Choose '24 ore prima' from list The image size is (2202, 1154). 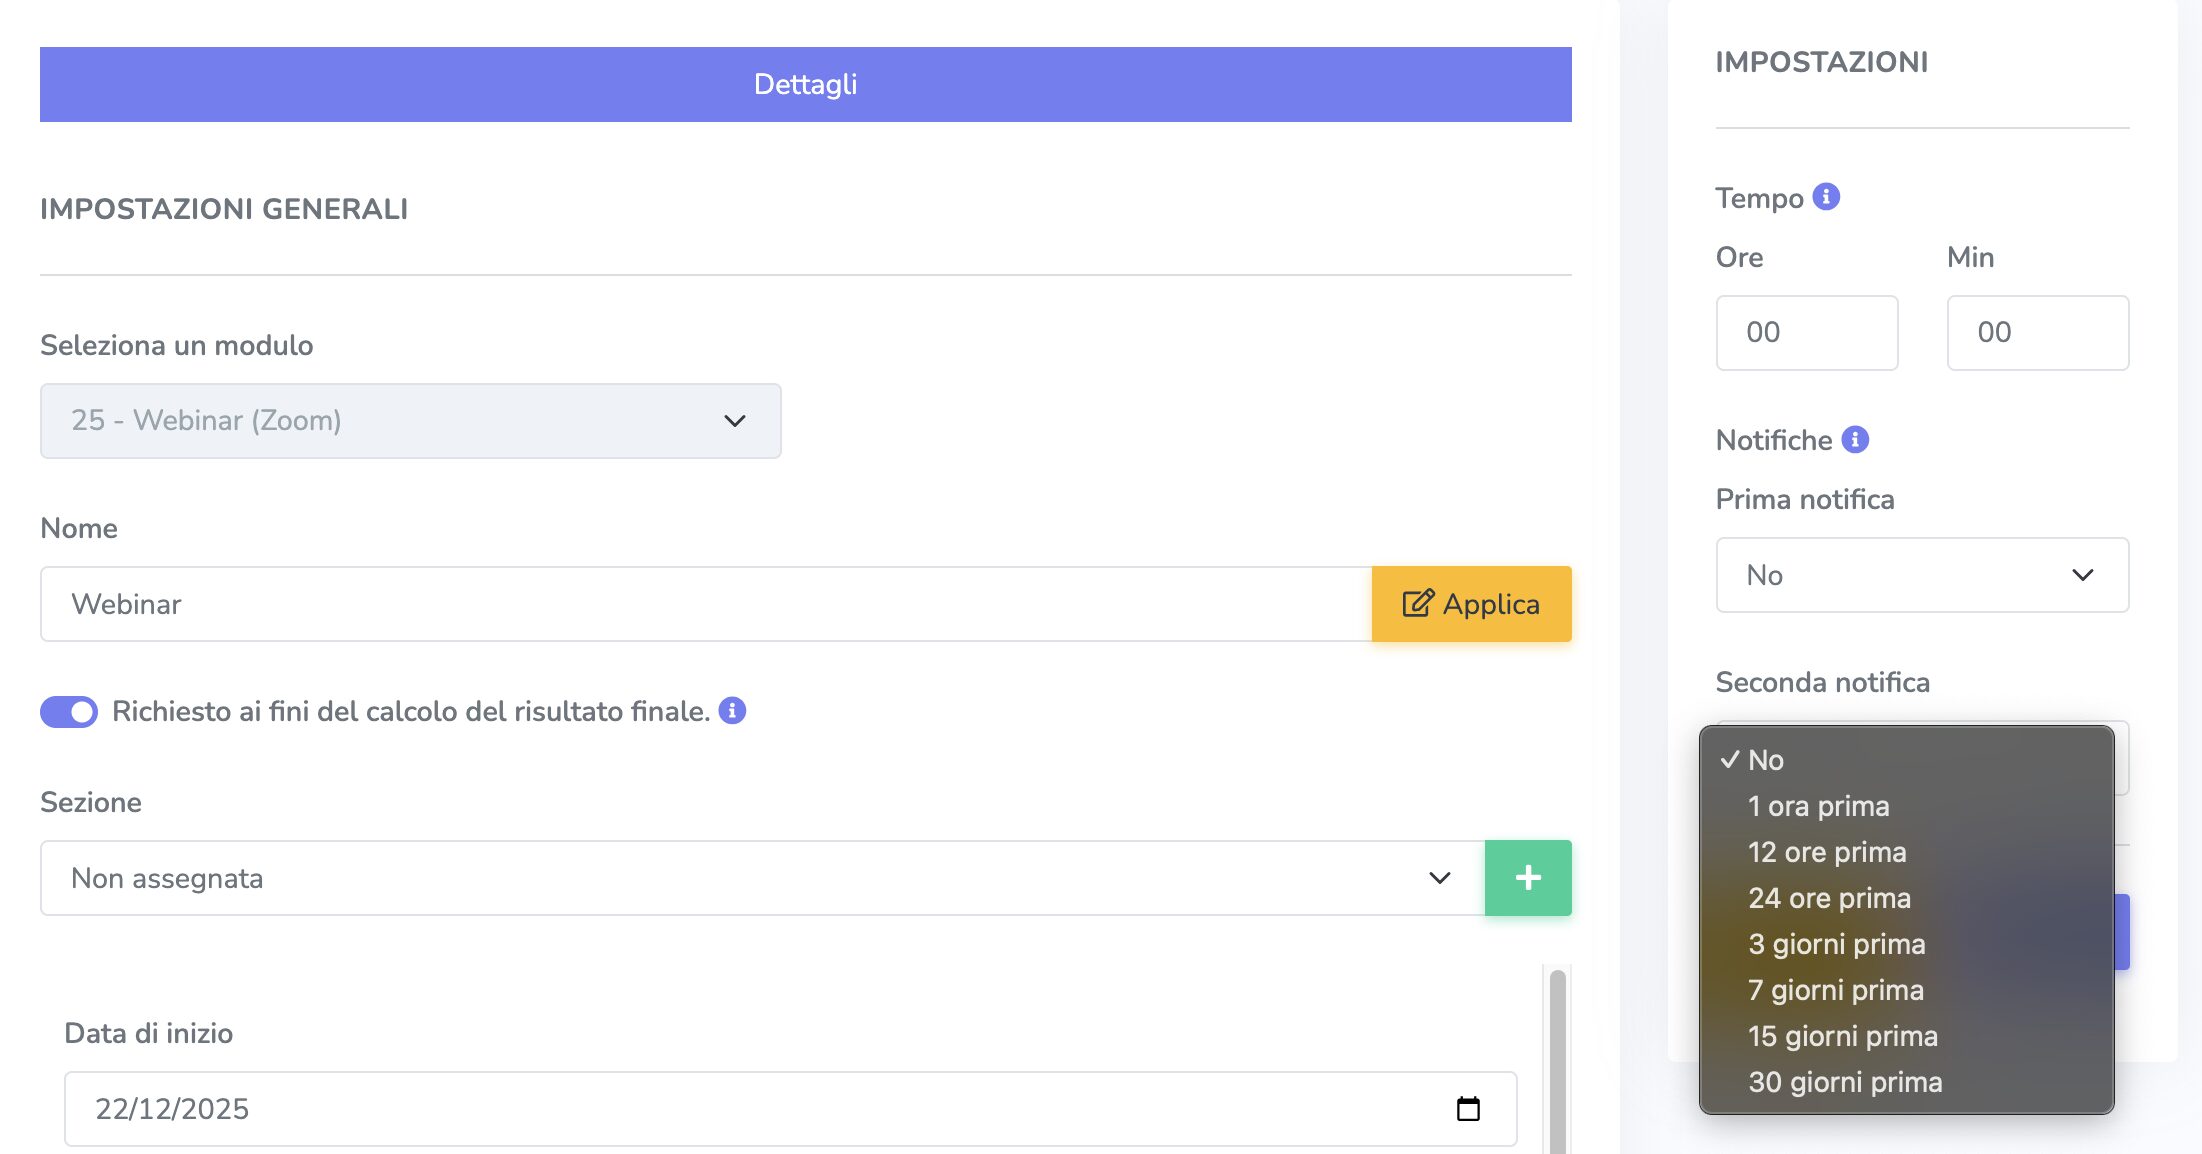pos(1829,898)
